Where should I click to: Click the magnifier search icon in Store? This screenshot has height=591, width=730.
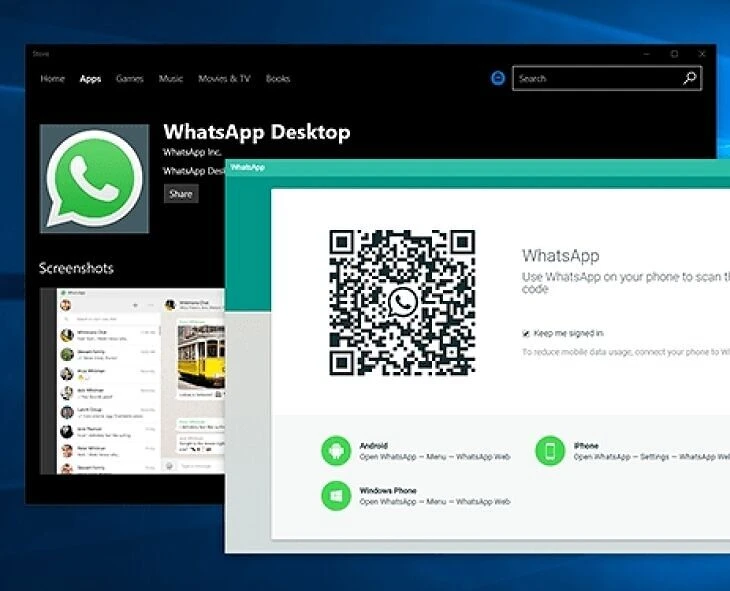pyautogui.click(x=689, y=78)
